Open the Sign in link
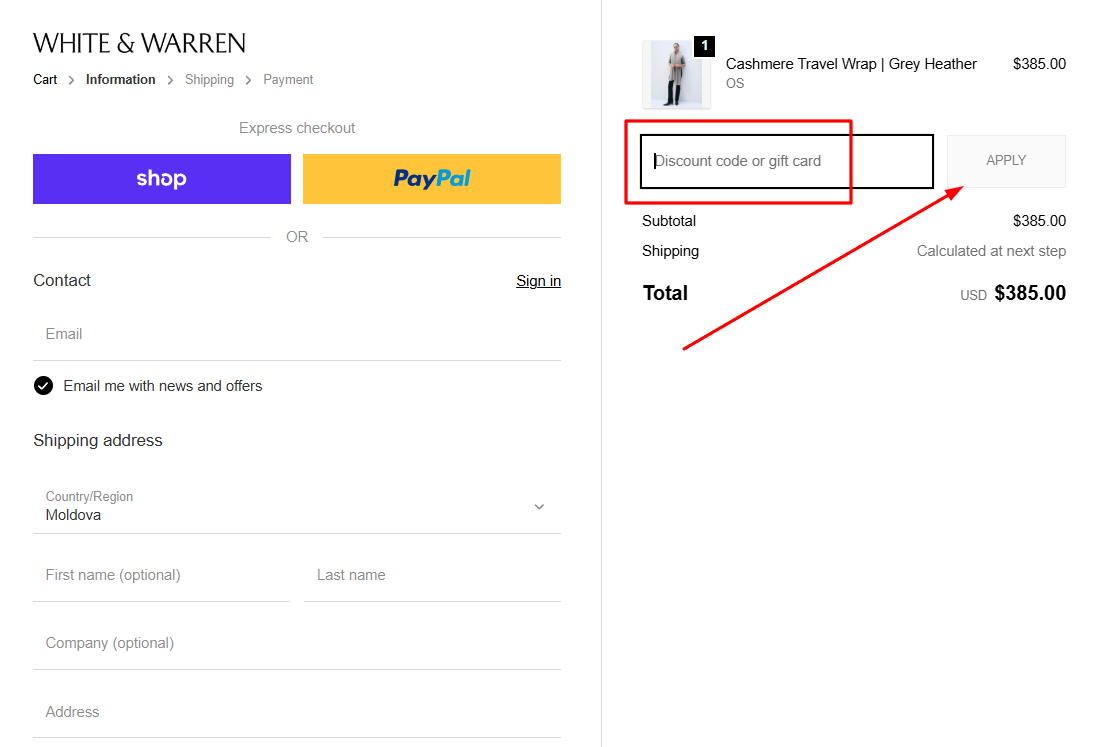The height and width of the screenshot is (747, 1108). coord(538,281)
